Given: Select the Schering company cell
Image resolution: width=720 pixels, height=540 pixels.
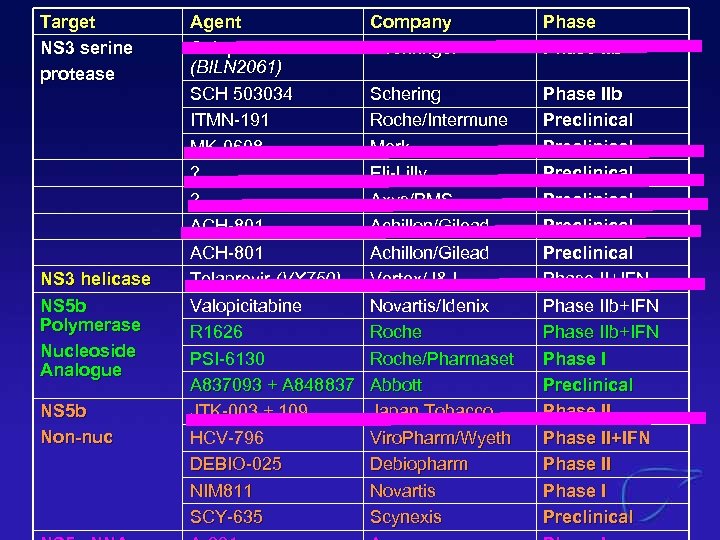Looking at the screenshot, I should [x=405, y=94].
